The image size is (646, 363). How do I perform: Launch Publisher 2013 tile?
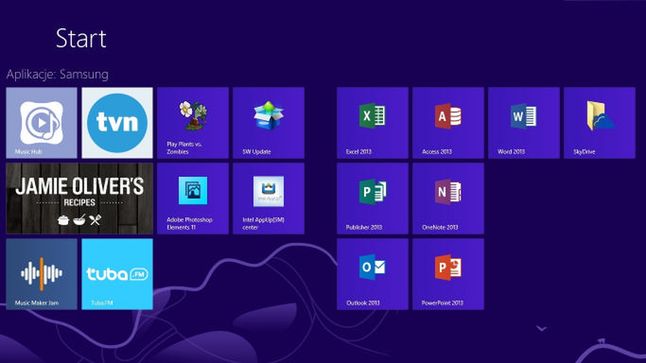(x=372, y=199)
